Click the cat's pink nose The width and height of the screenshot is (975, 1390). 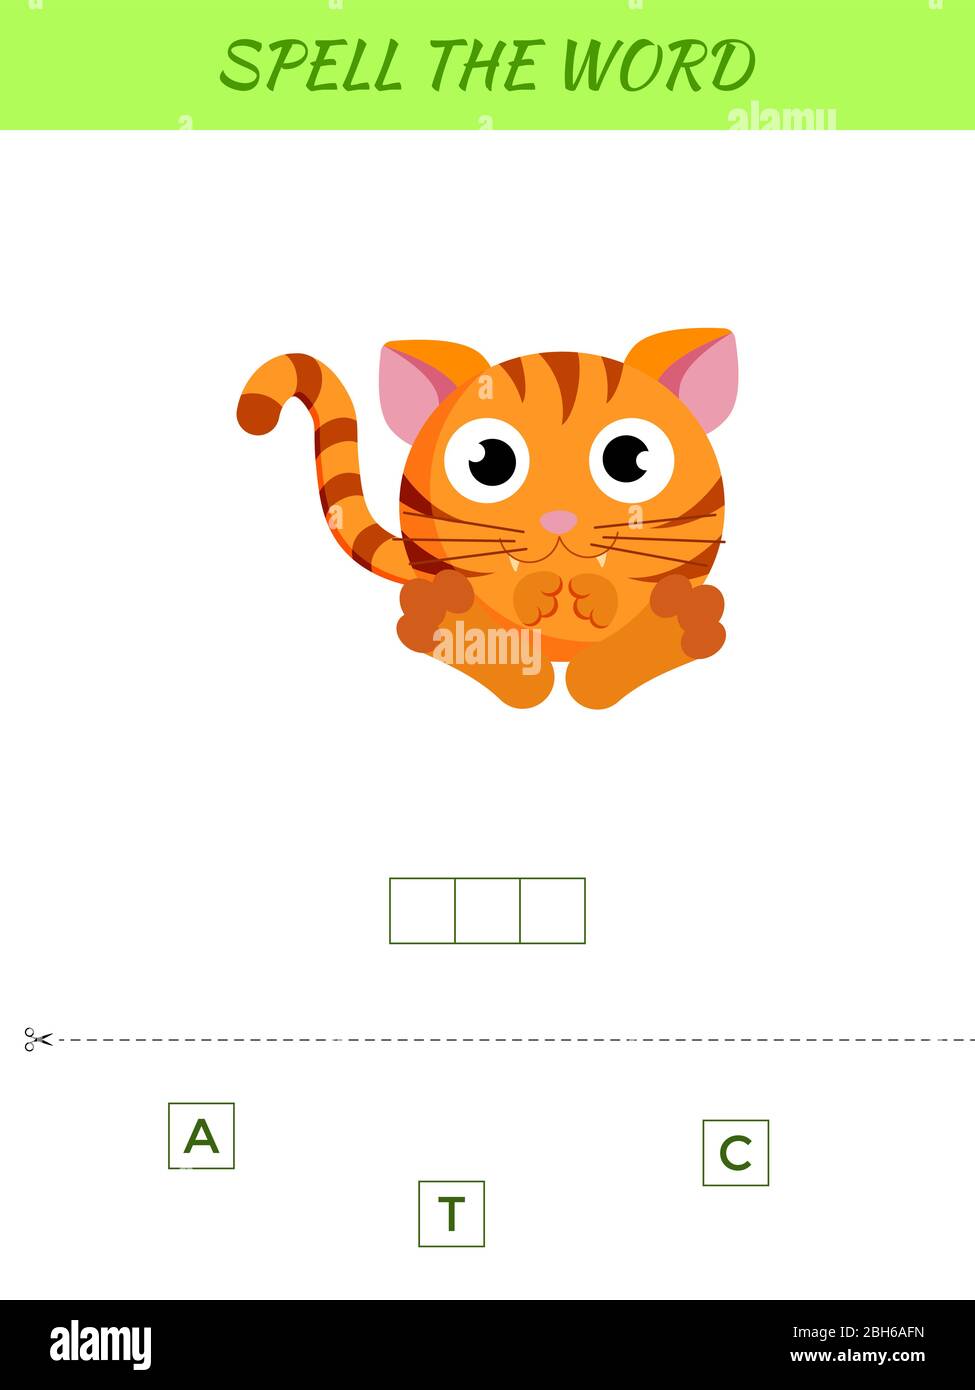(x=559, y=521)
